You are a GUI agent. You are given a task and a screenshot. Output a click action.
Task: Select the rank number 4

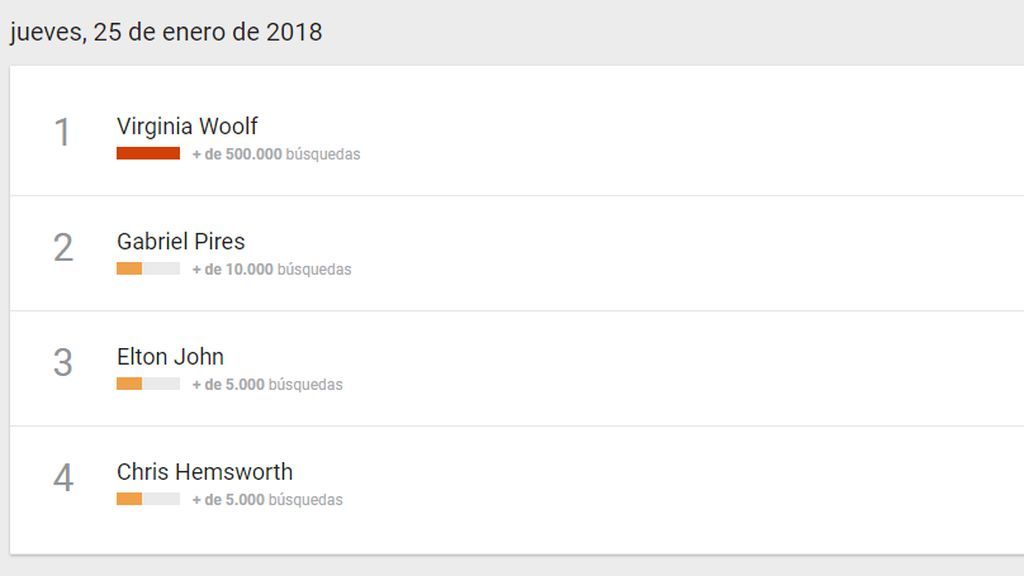(x=63, y=477)
